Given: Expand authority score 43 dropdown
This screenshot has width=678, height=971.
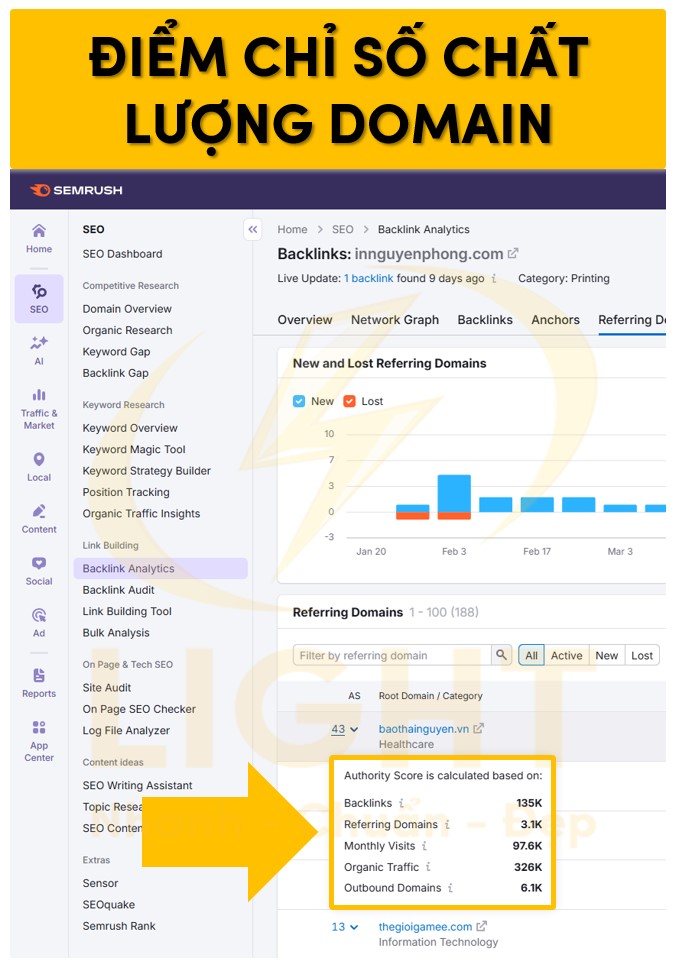Looking at the screenshot, I should pos(345,729).
